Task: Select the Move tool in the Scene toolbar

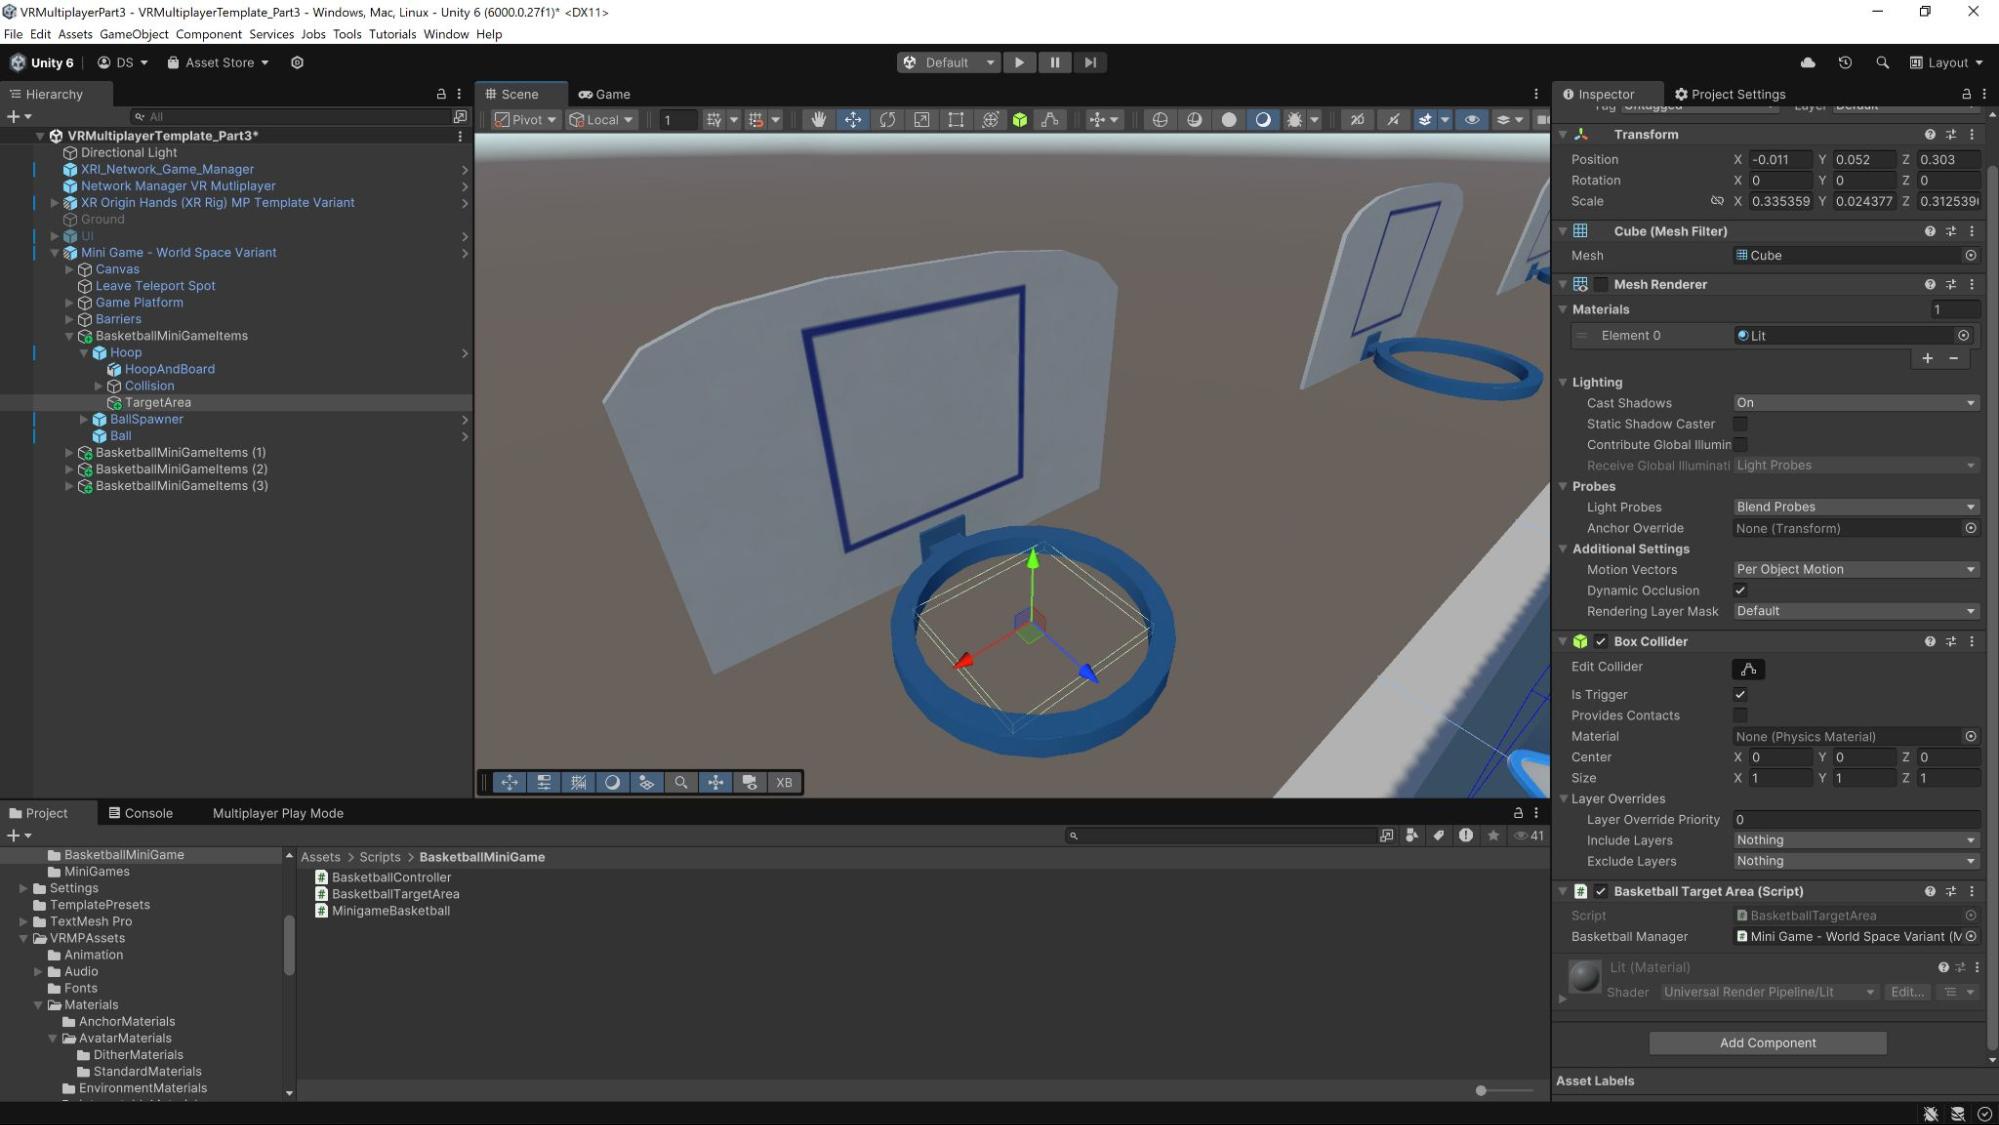Action: pyautogui.click(x=853, y=119)
